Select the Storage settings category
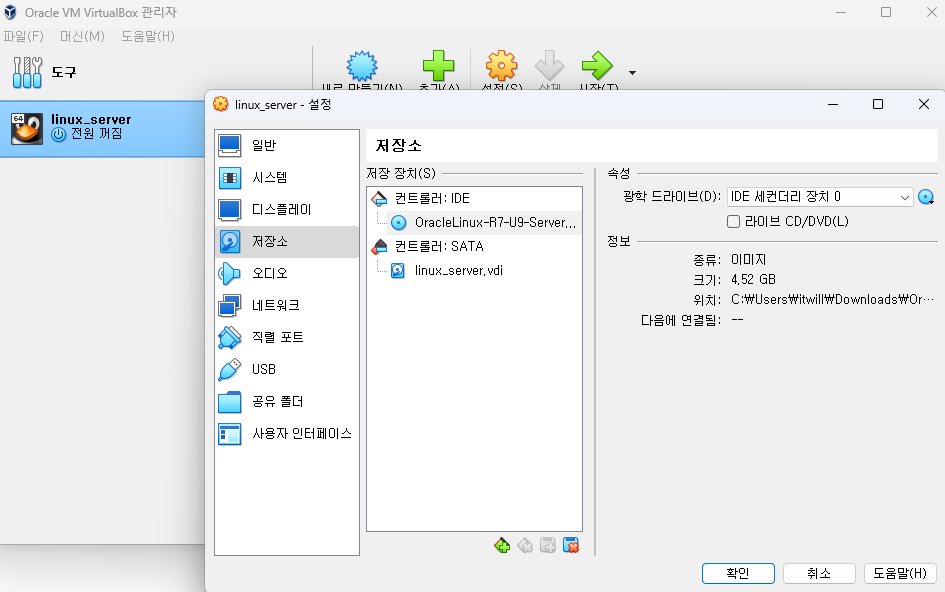This screenshot has width=945, height=592. (x=287, y=241)
